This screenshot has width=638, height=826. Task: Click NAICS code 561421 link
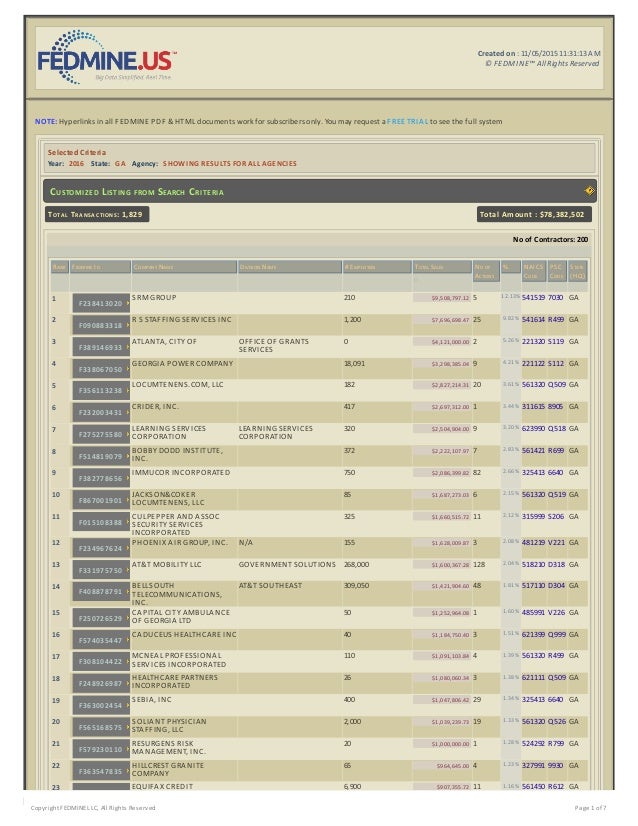point(533,451)
